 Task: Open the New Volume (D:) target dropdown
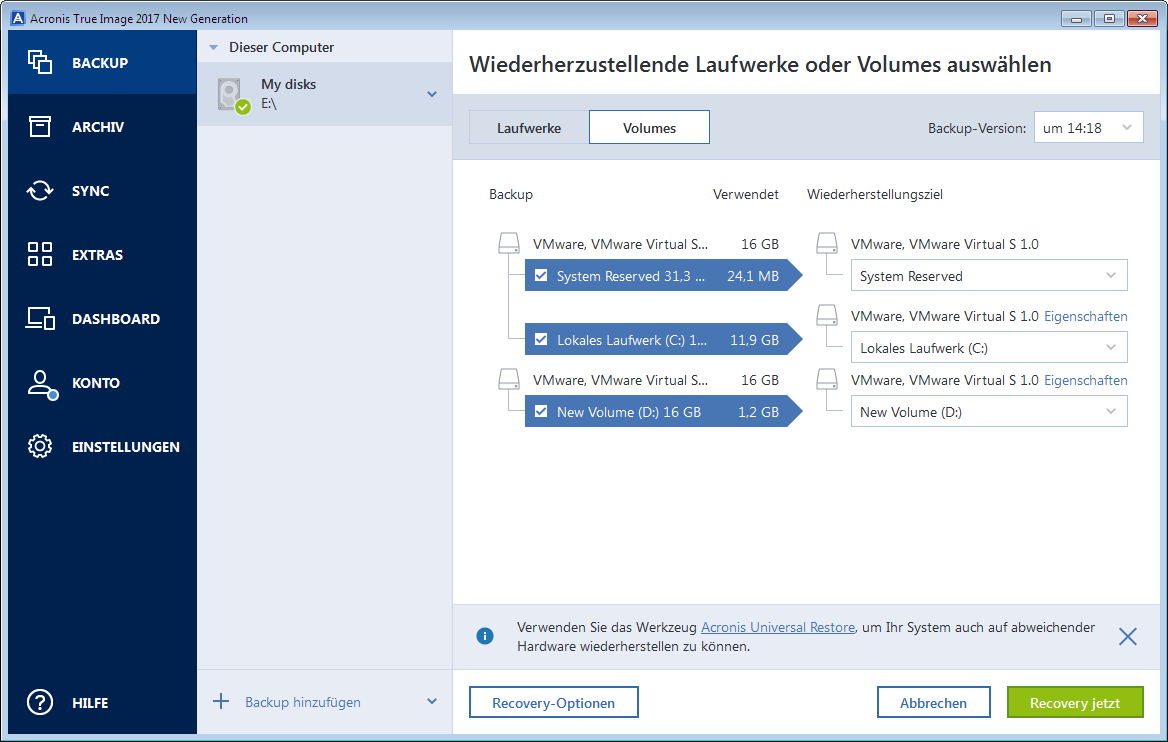989,412
